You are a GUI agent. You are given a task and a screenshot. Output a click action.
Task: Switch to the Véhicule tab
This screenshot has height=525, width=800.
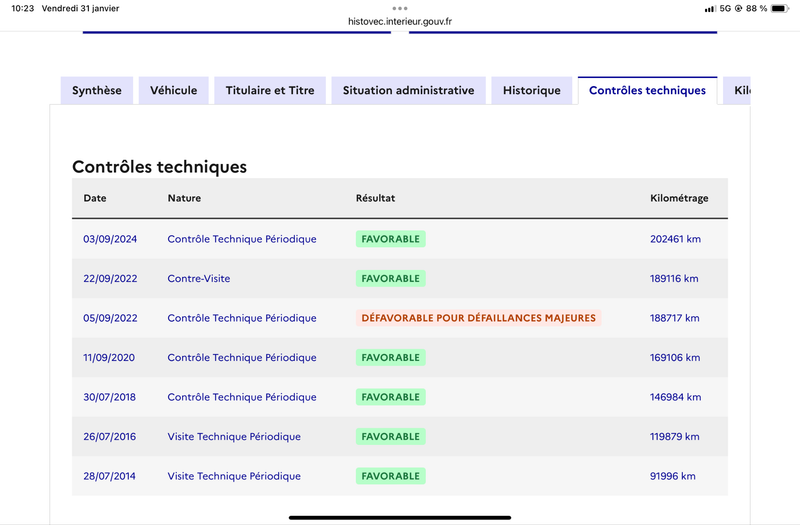(173, 90)
